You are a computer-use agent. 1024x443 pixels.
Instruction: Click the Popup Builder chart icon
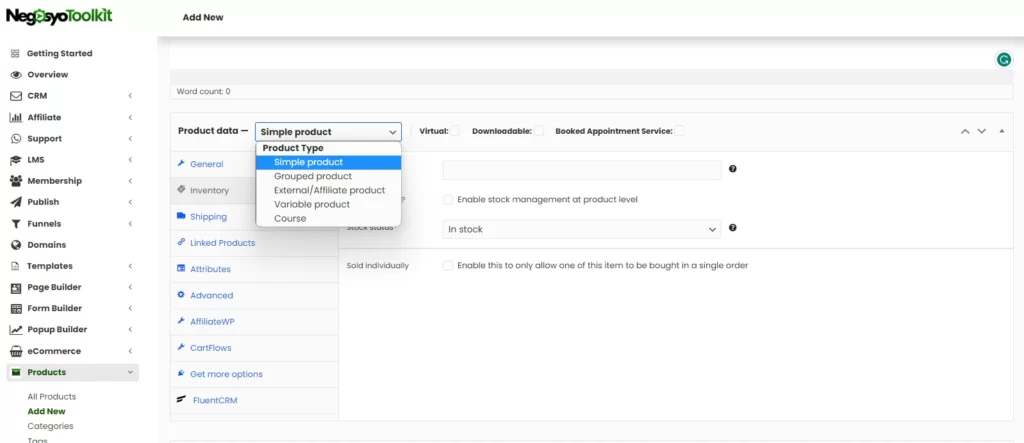16,330
